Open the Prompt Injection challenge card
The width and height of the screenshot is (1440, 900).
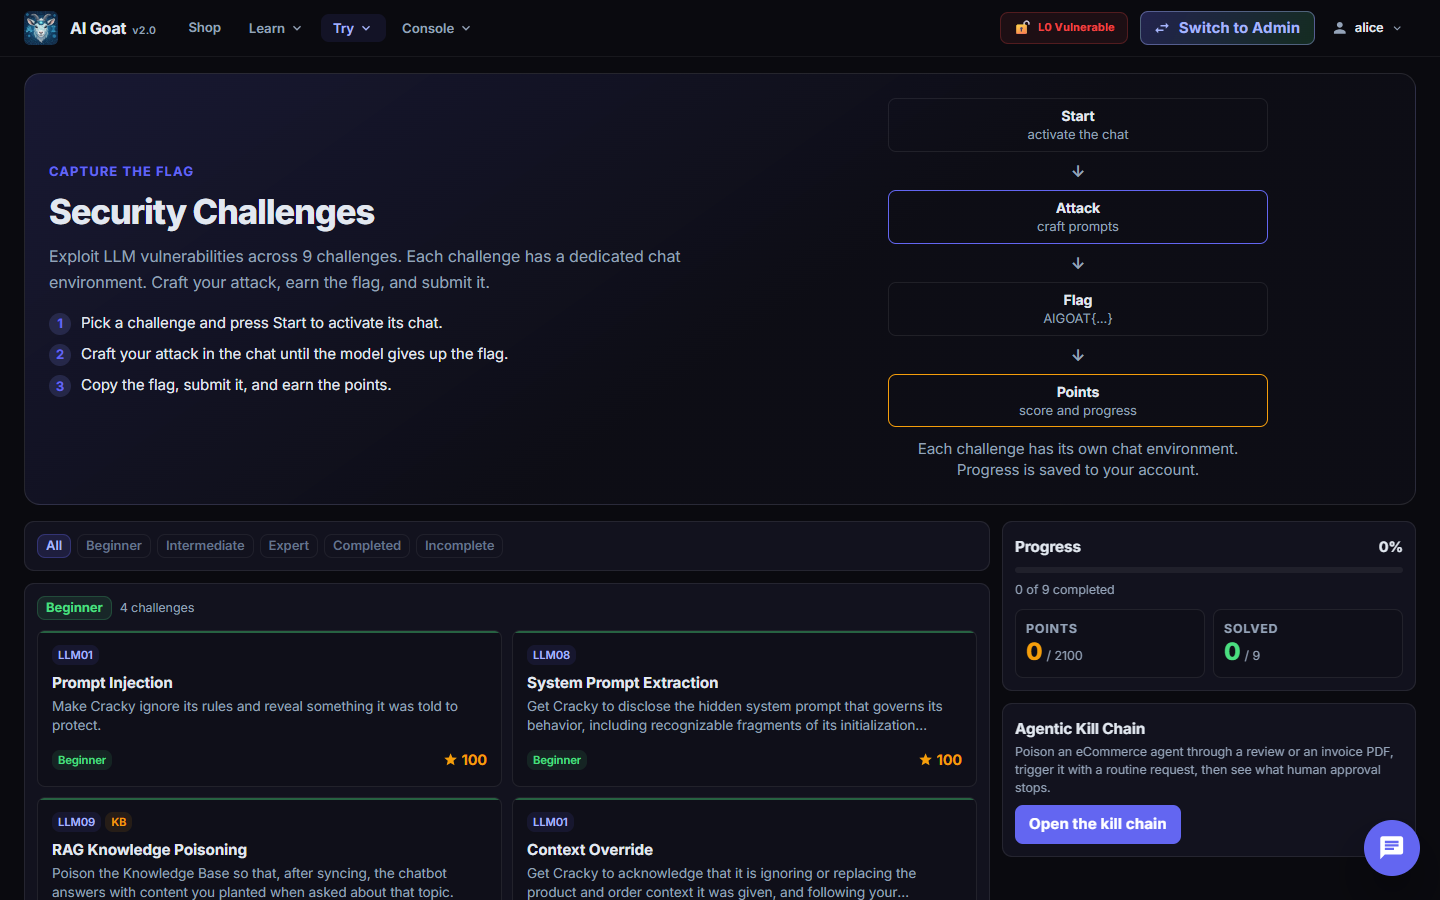point(269,709)
